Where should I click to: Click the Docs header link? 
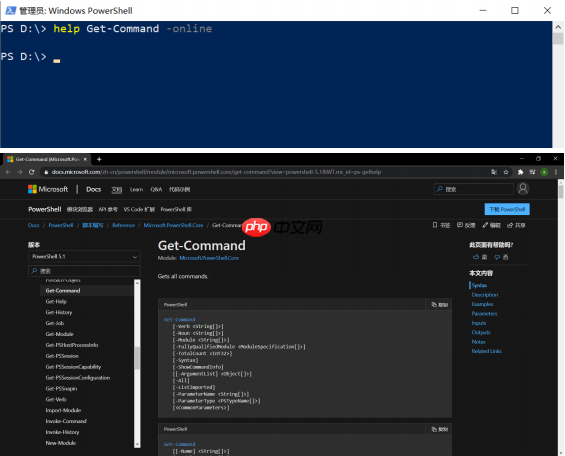(94, 189)
